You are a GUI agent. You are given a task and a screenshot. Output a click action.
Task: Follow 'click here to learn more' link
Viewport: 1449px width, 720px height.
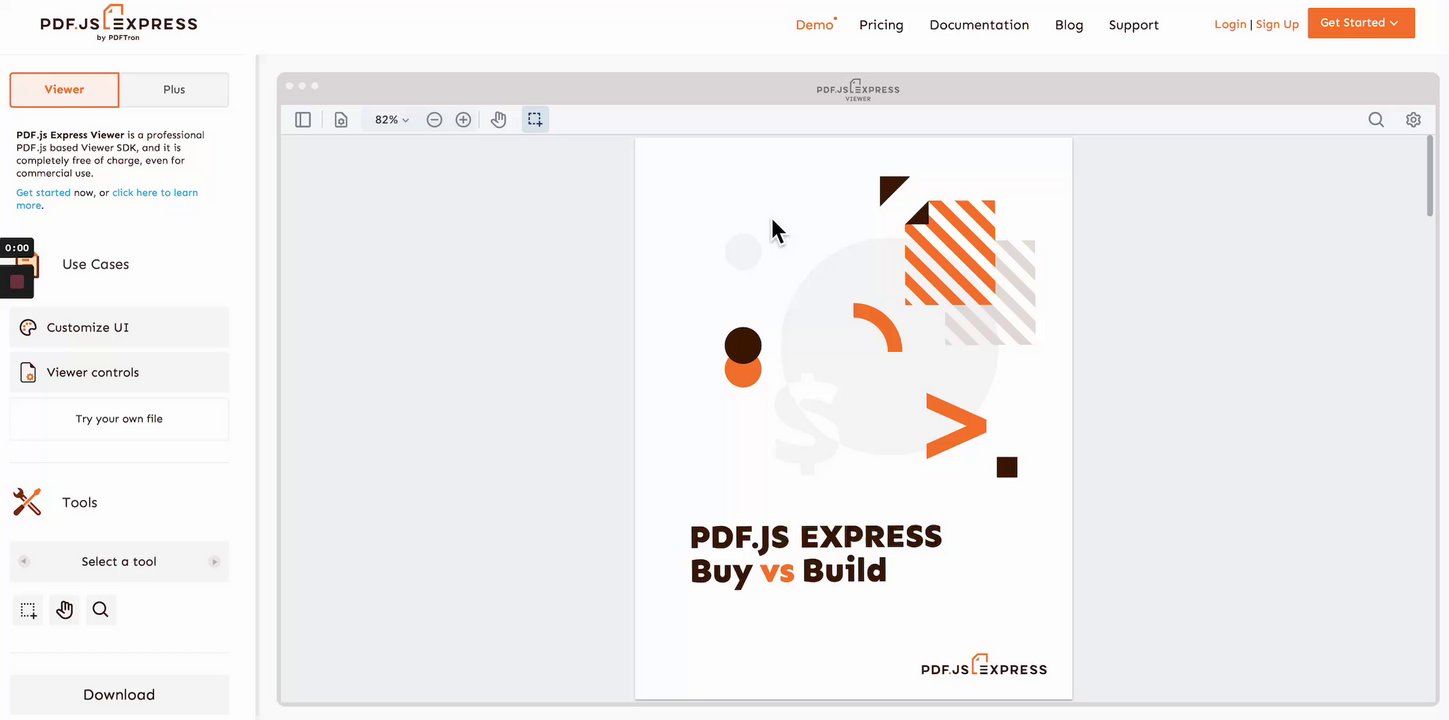(107, 199)
